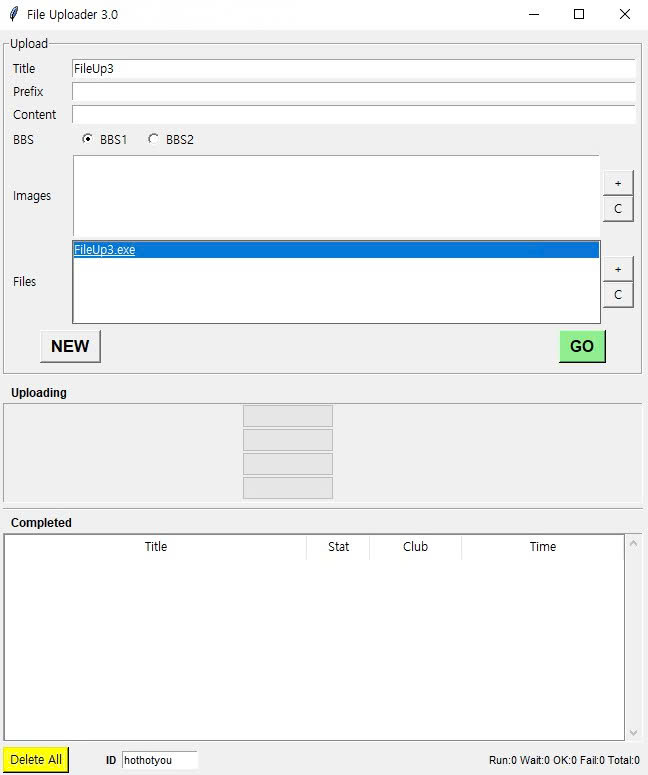Viewport: 648px width, 775px height.
Task: Click the NEW button
Action: pyautogui.click(x=70, y=346)
